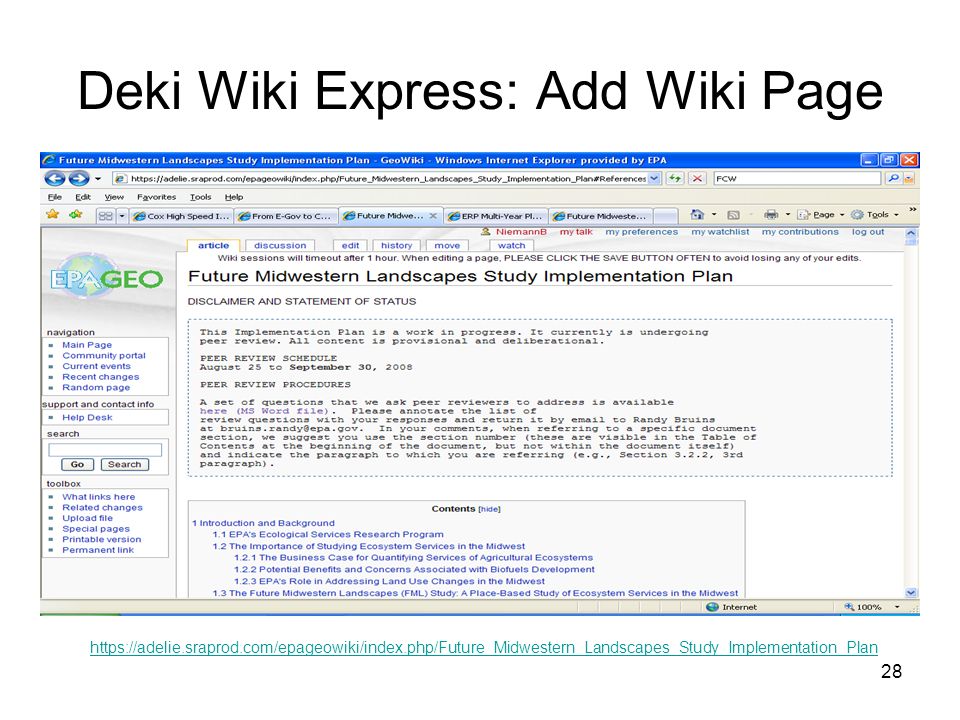960x720 pixels.
Task: Open the Favorites menu
Action: (x=156, y=197)
